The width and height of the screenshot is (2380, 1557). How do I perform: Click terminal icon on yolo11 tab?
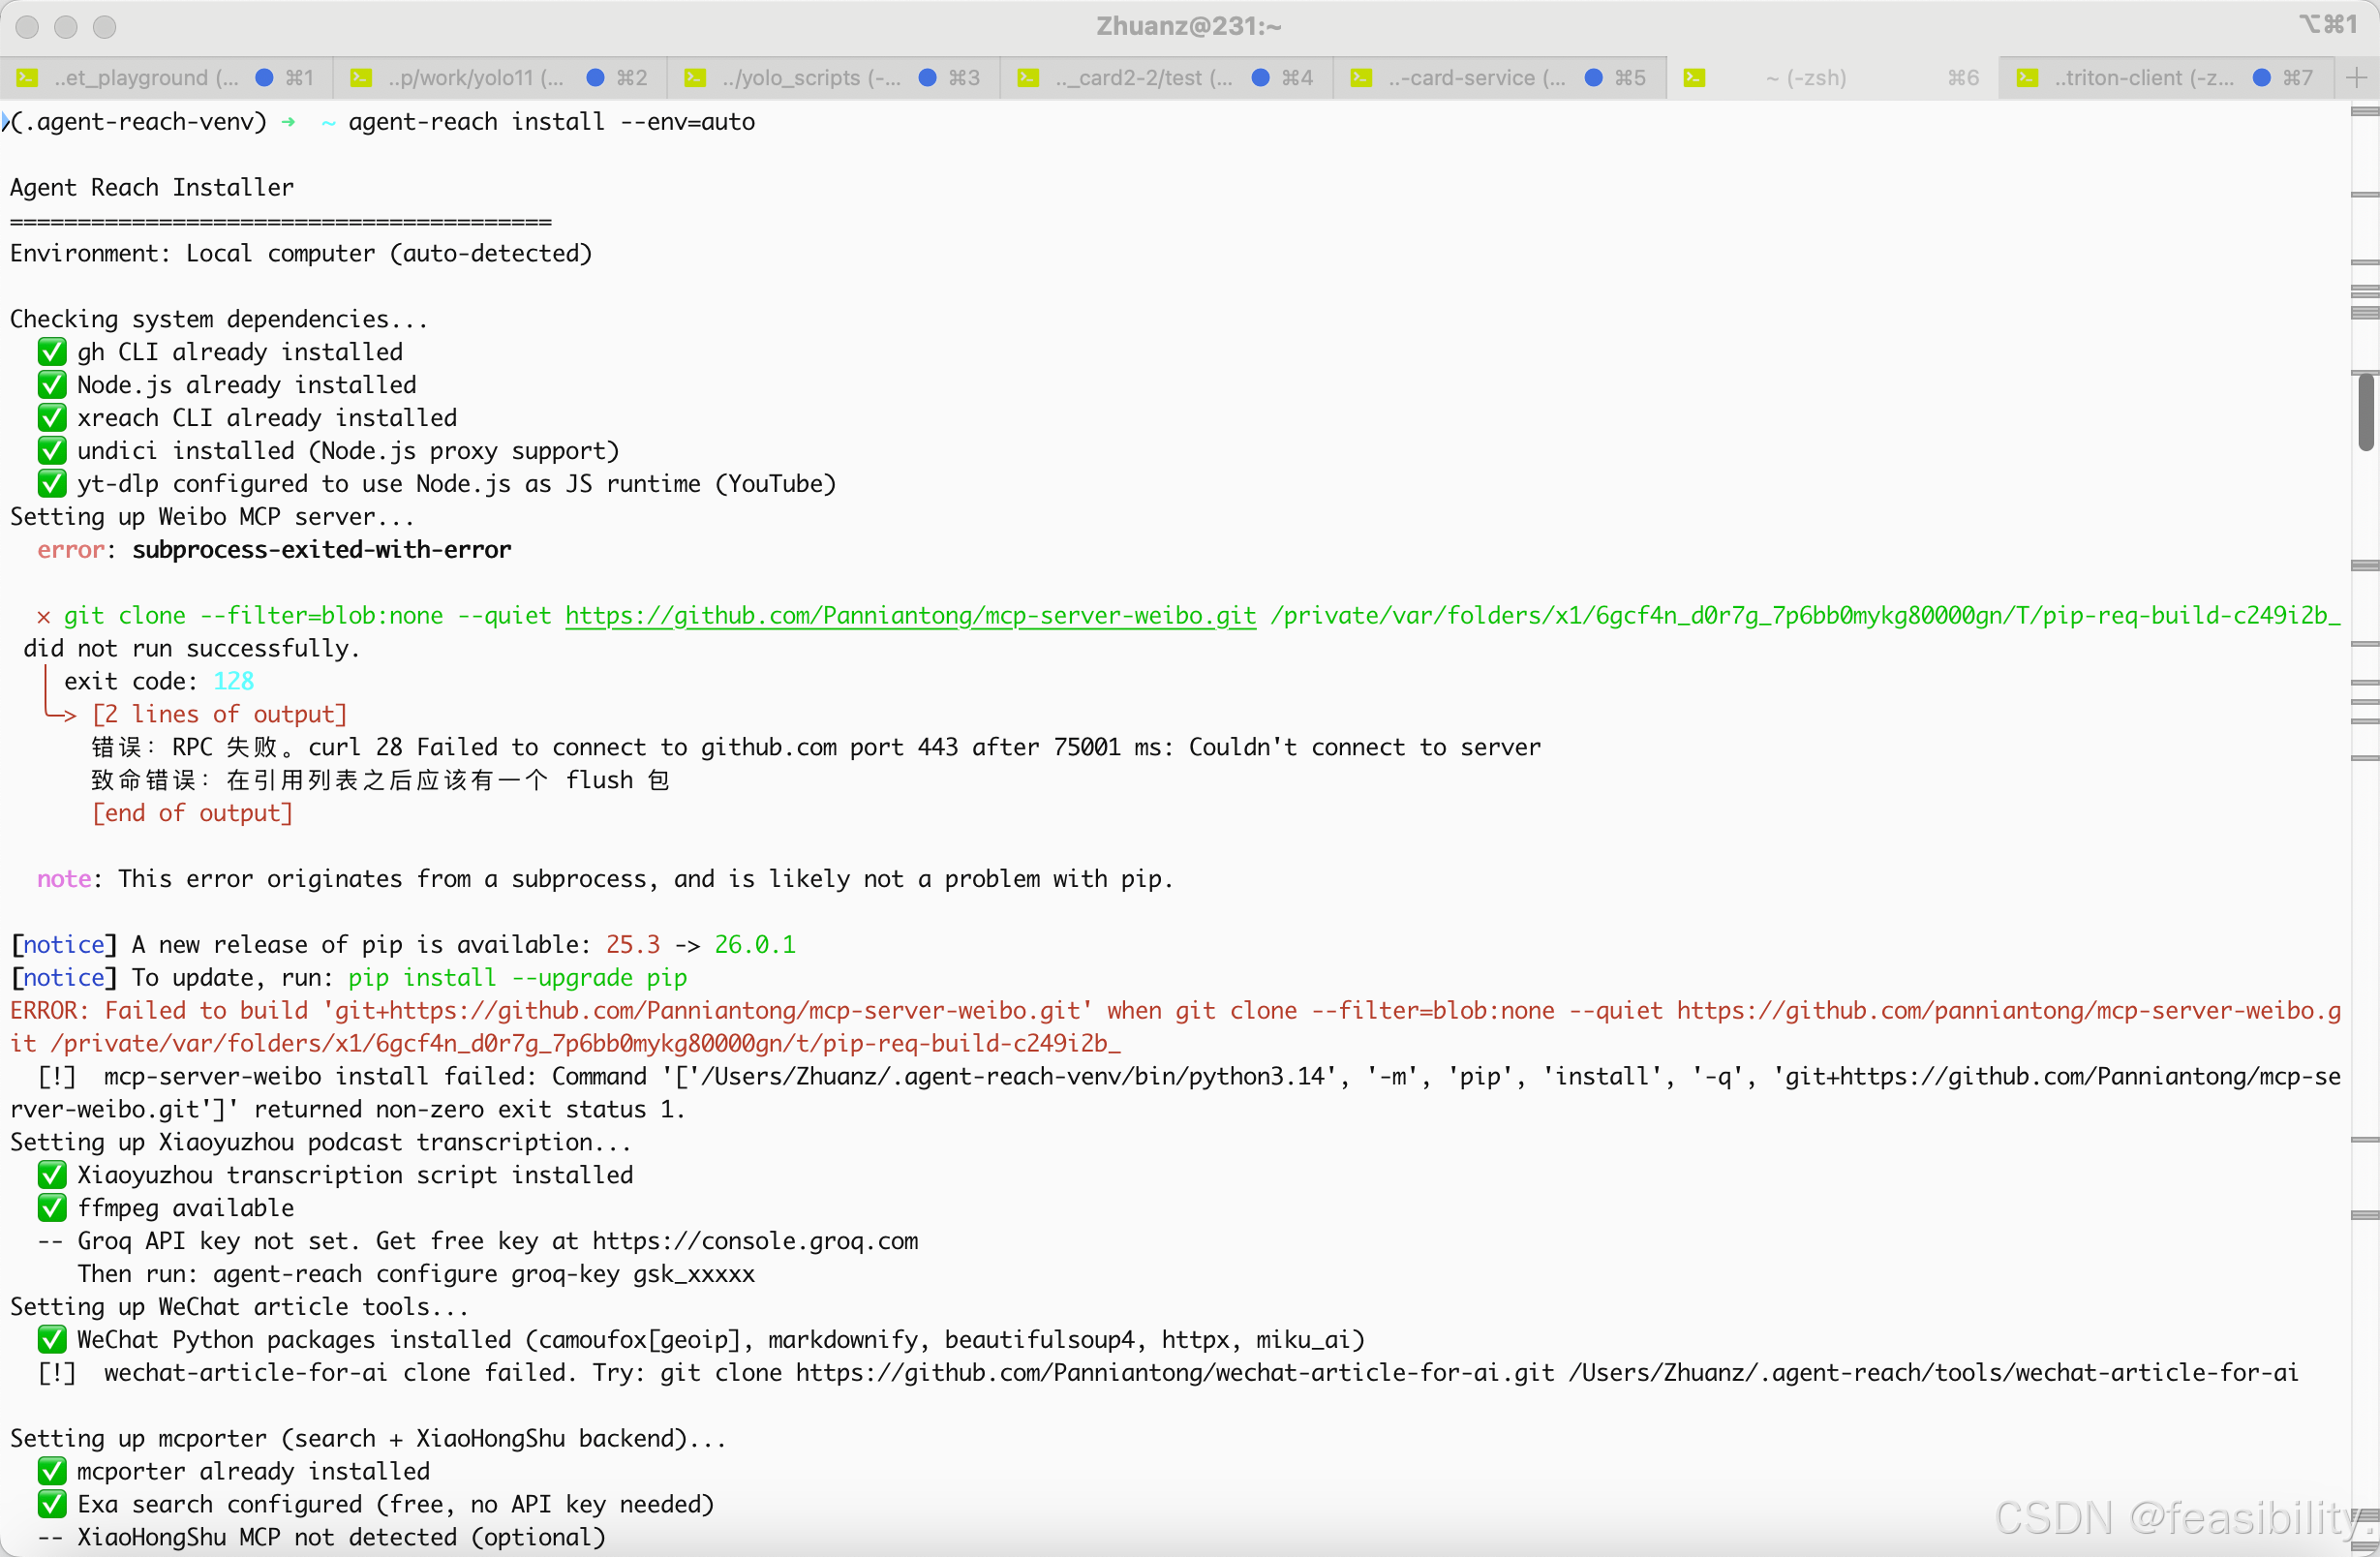pos(361,78)
